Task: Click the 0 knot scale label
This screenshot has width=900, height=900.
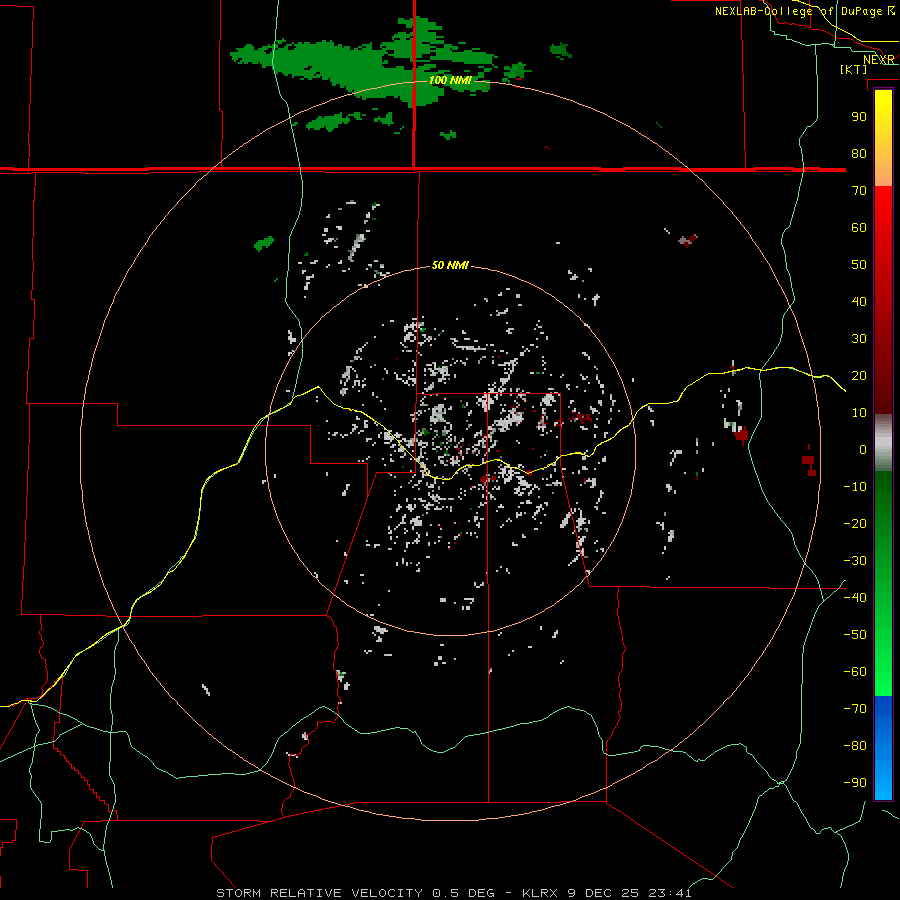Action: coord(863,450)
